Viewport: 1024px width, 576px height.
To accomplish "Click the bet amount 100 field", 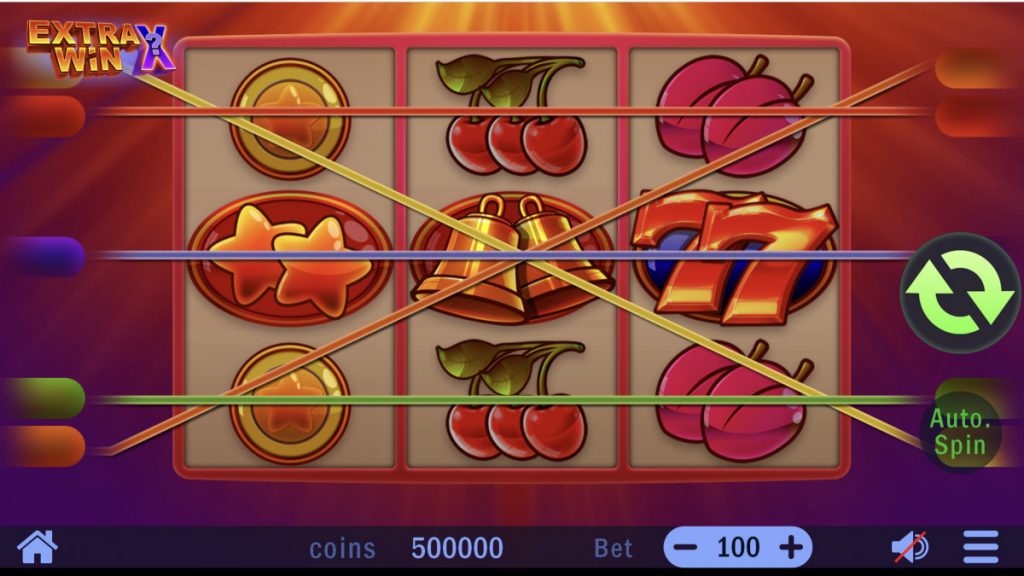I will [739, 547].
